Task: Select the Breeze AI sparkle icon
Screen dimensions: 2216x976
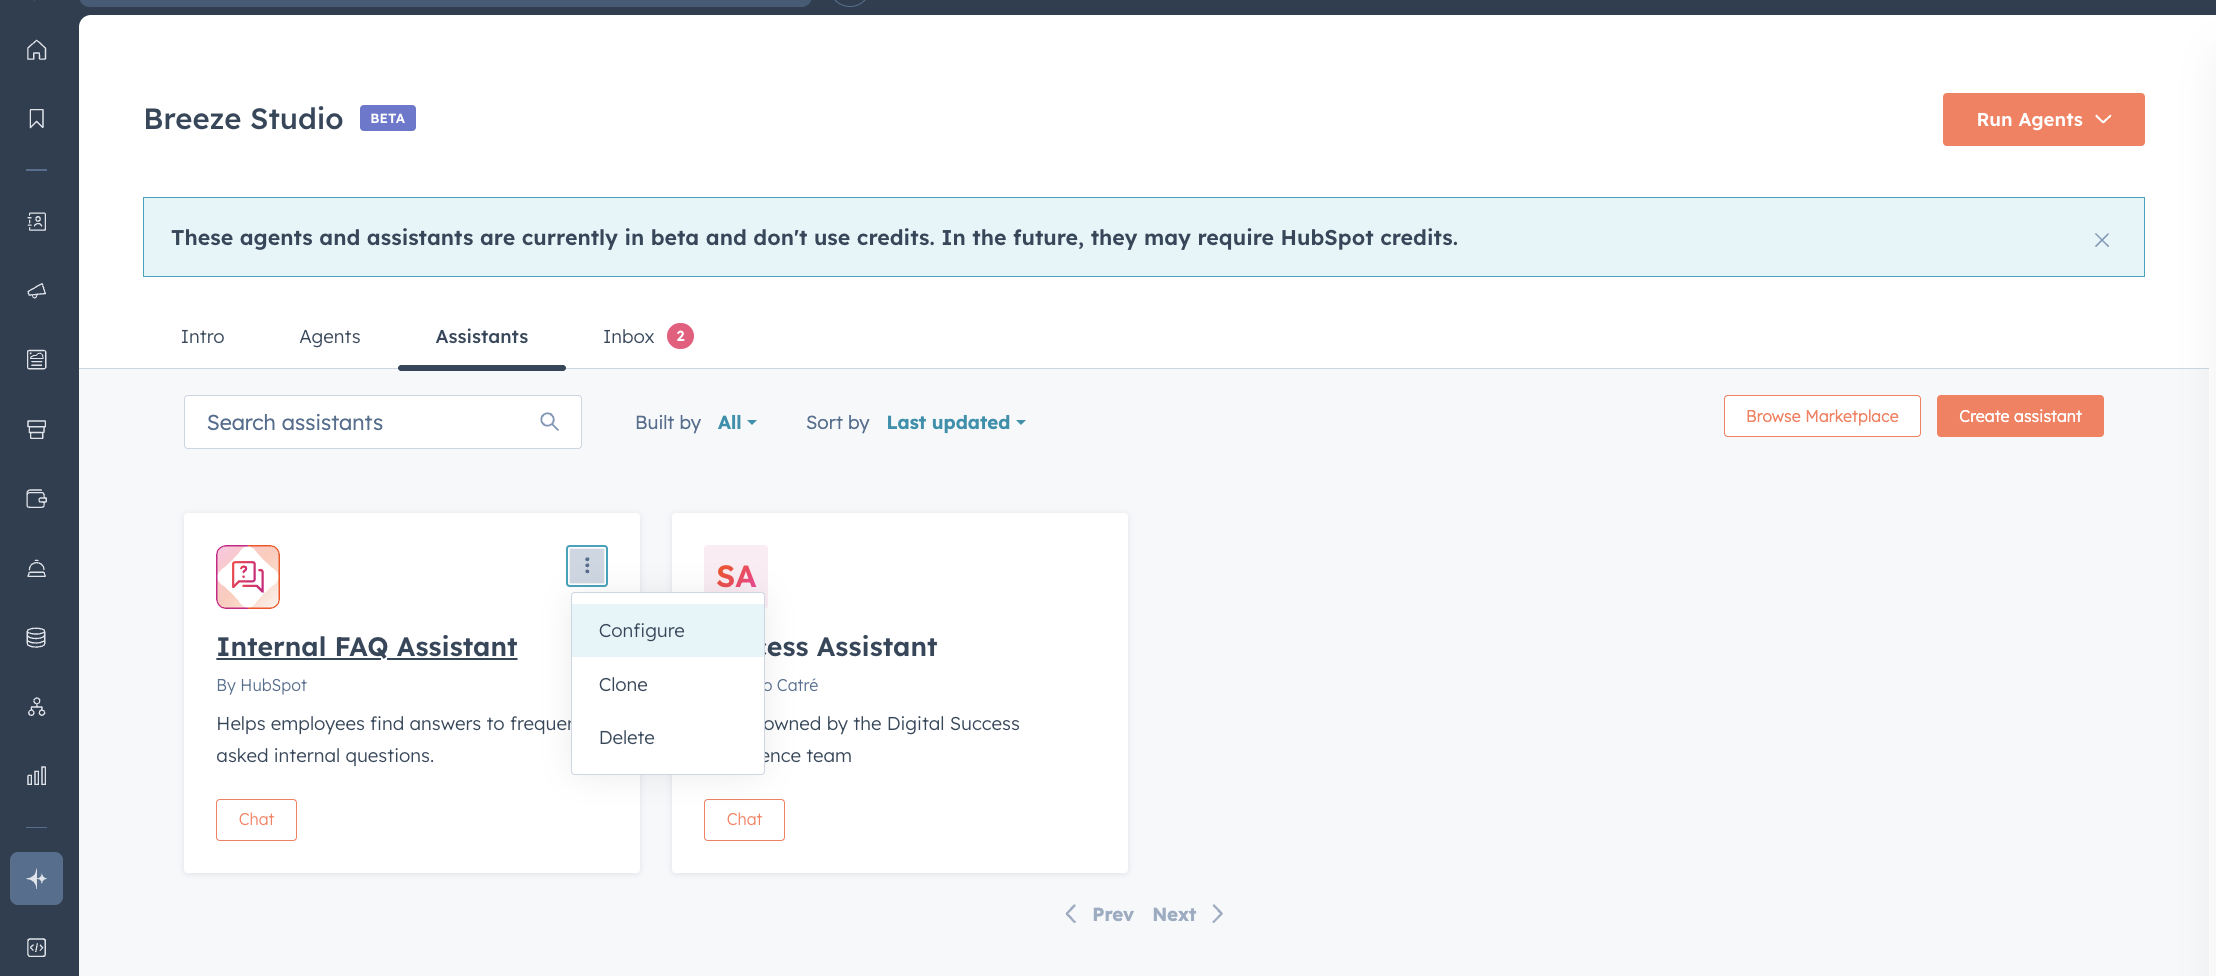Action: [37, 878]
